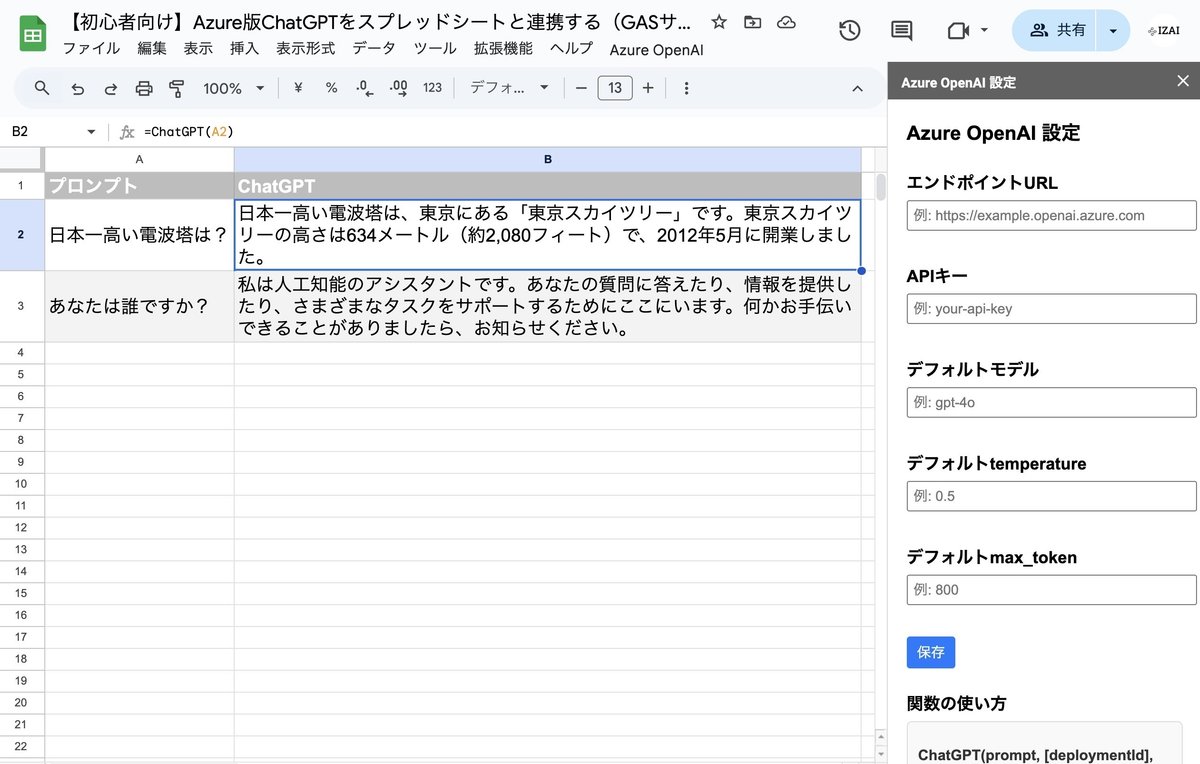Open the comments icon

pos(901,31)
